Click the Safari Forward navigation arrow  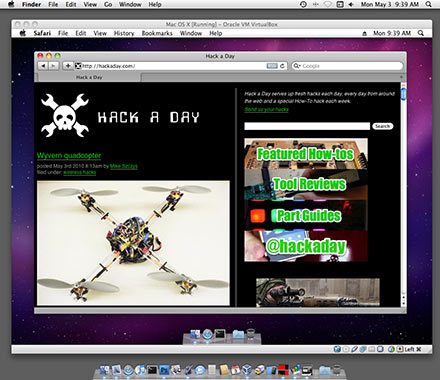pos(53,66)
